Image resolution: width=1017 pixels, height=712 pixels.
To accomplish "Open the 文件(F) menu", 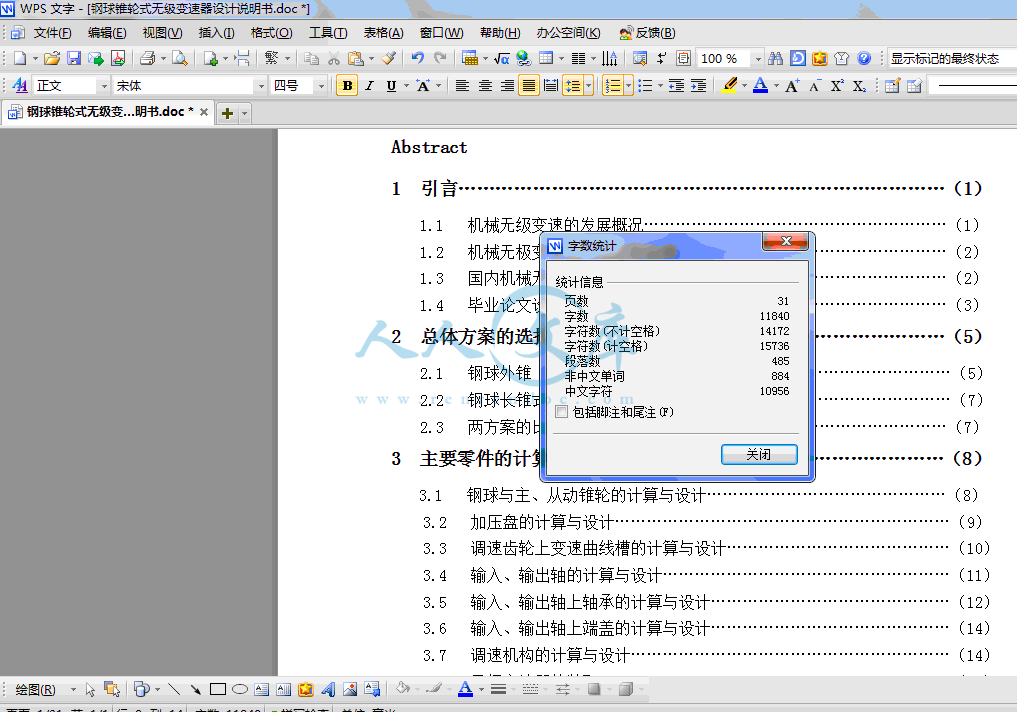I will click(53, 32).
